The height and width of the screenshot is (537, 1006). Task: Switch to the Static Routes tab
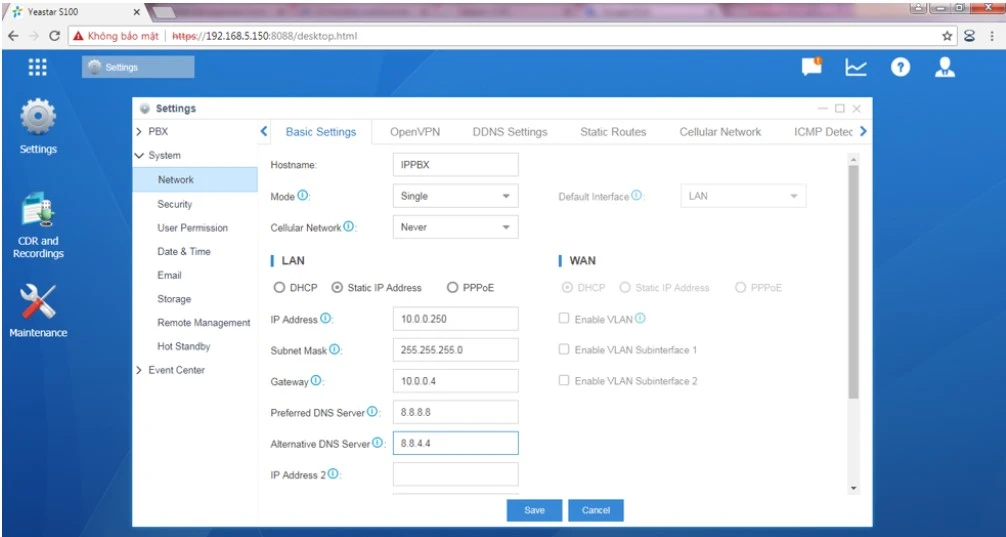tap(613, 132)
